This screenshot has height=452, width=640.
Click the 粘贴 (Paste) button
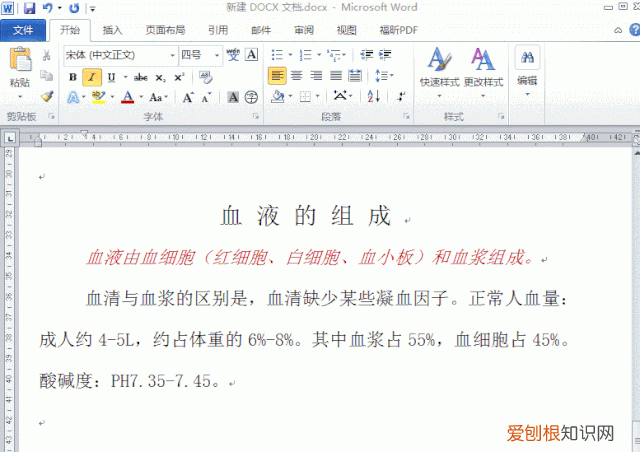[20, 67]
